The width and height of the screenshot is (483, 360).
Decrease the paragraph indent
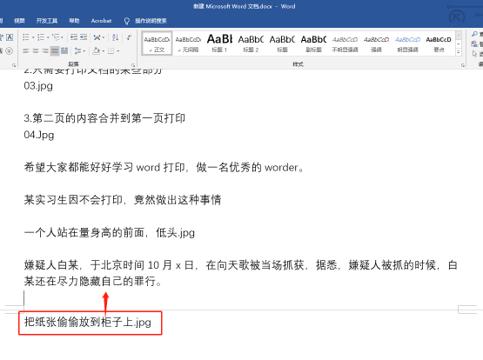click(x=74, y=37)
